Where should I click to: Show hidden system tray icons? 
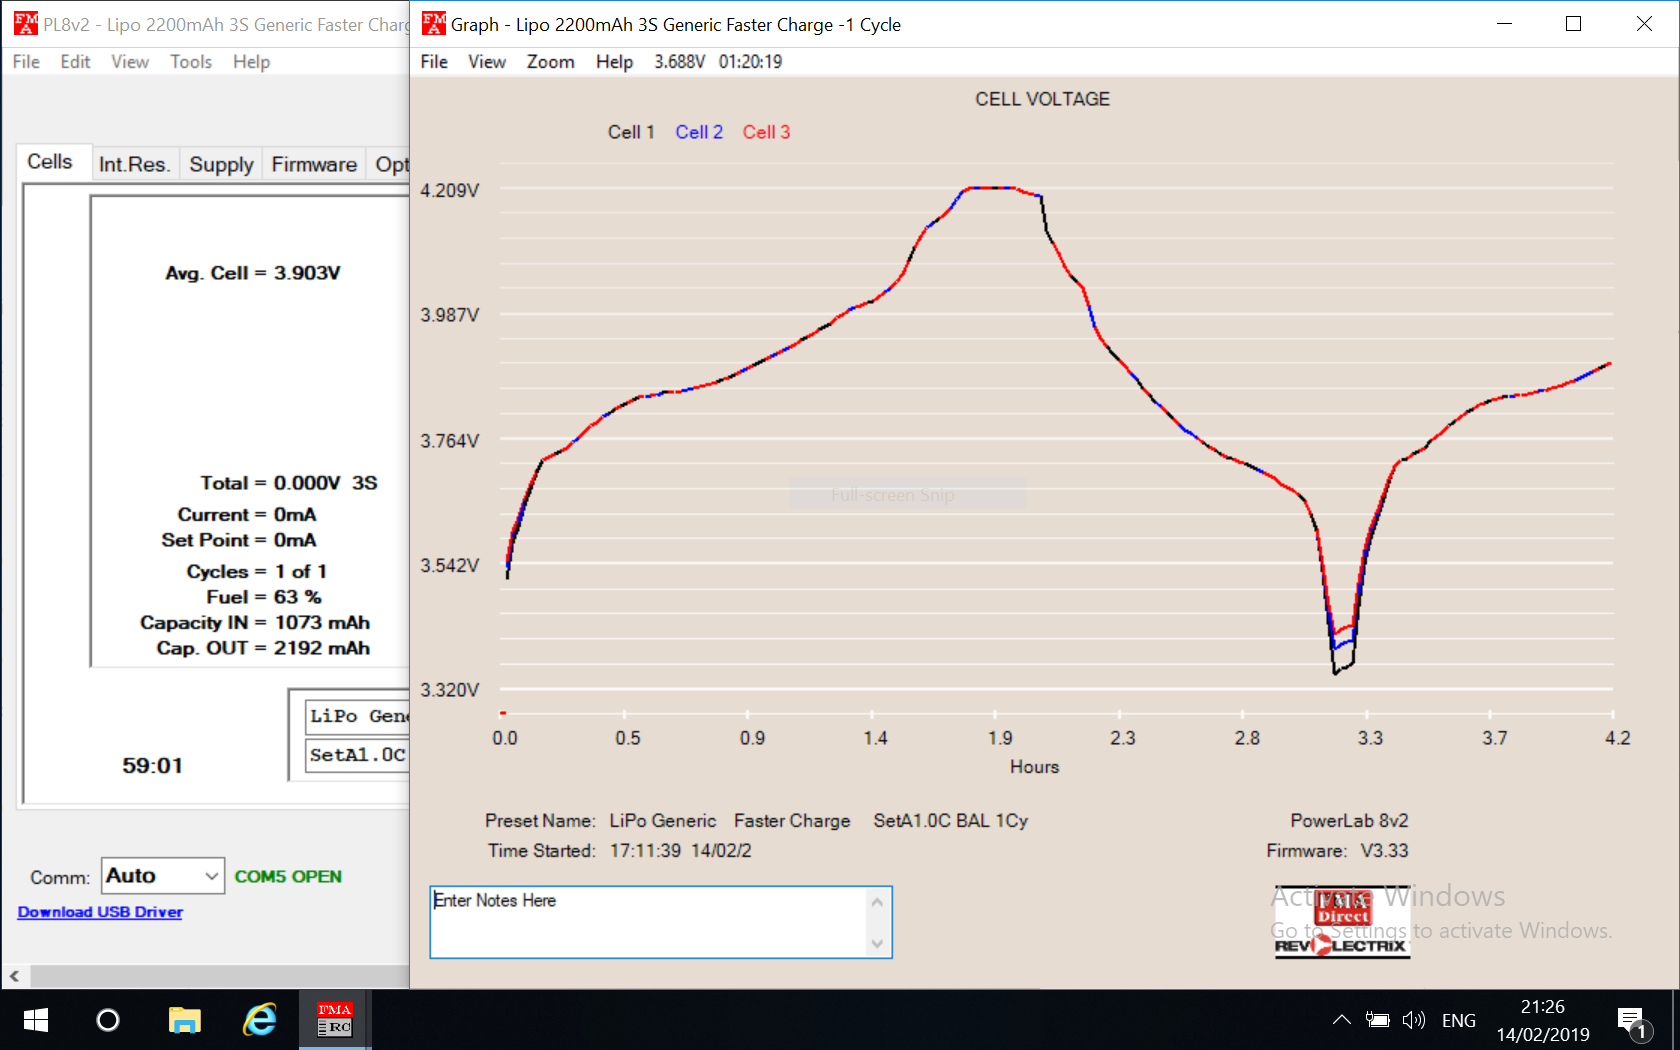click(x=1342, y=1021)
